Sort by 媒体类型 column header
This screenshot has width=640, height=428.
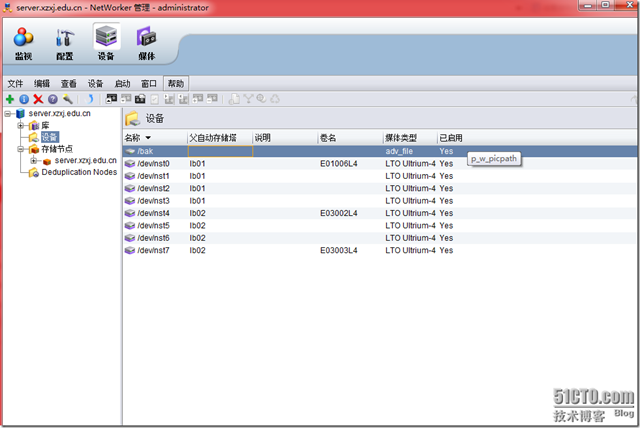pos(410,138)
